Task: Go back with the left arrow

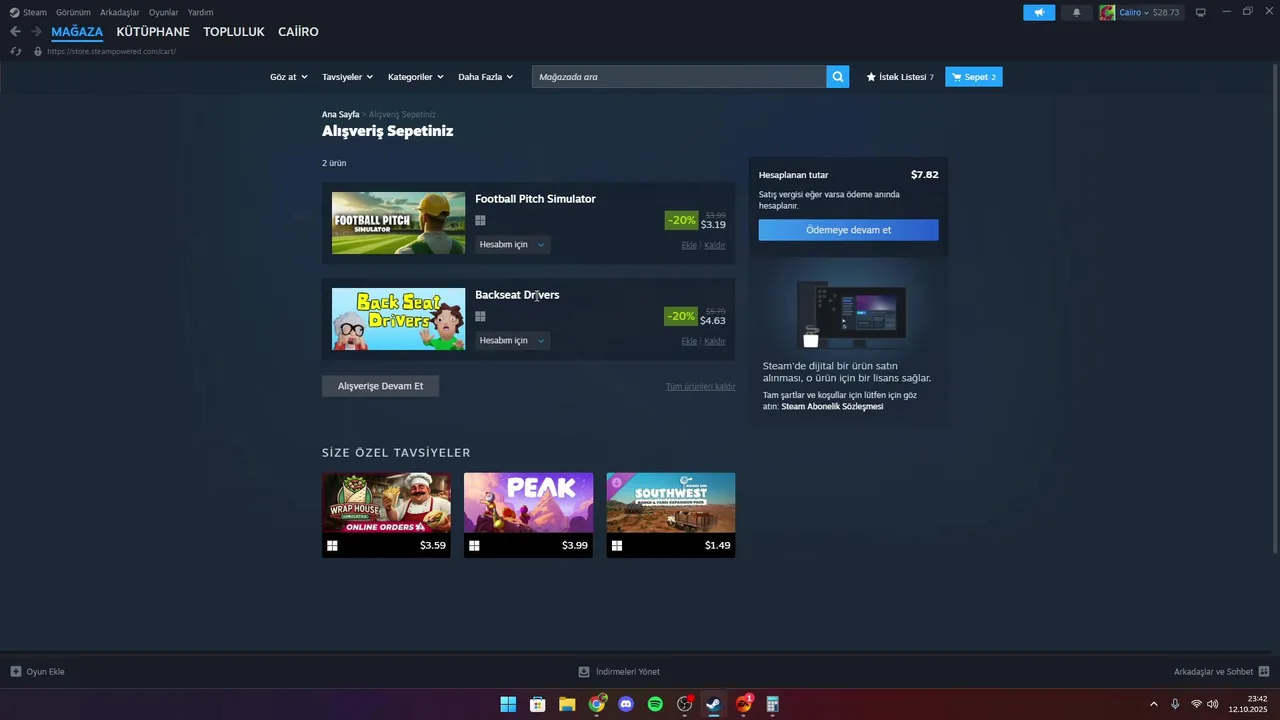Action: tap(15, 32)
